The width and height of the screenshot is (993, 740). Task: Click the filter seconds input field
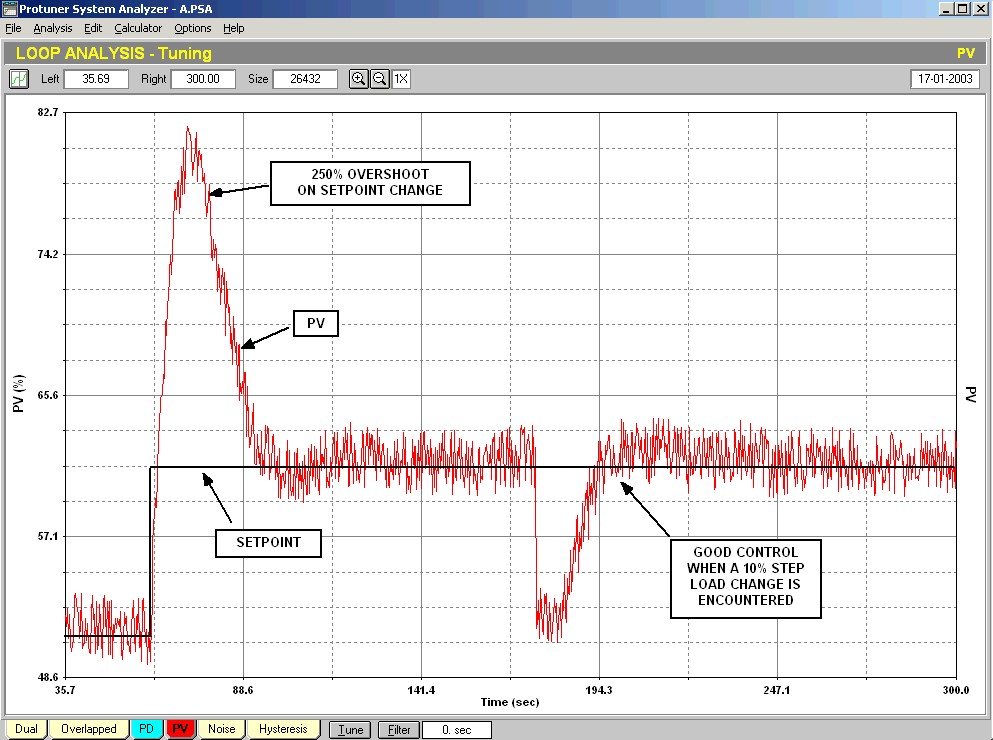[x=456, y=730]
